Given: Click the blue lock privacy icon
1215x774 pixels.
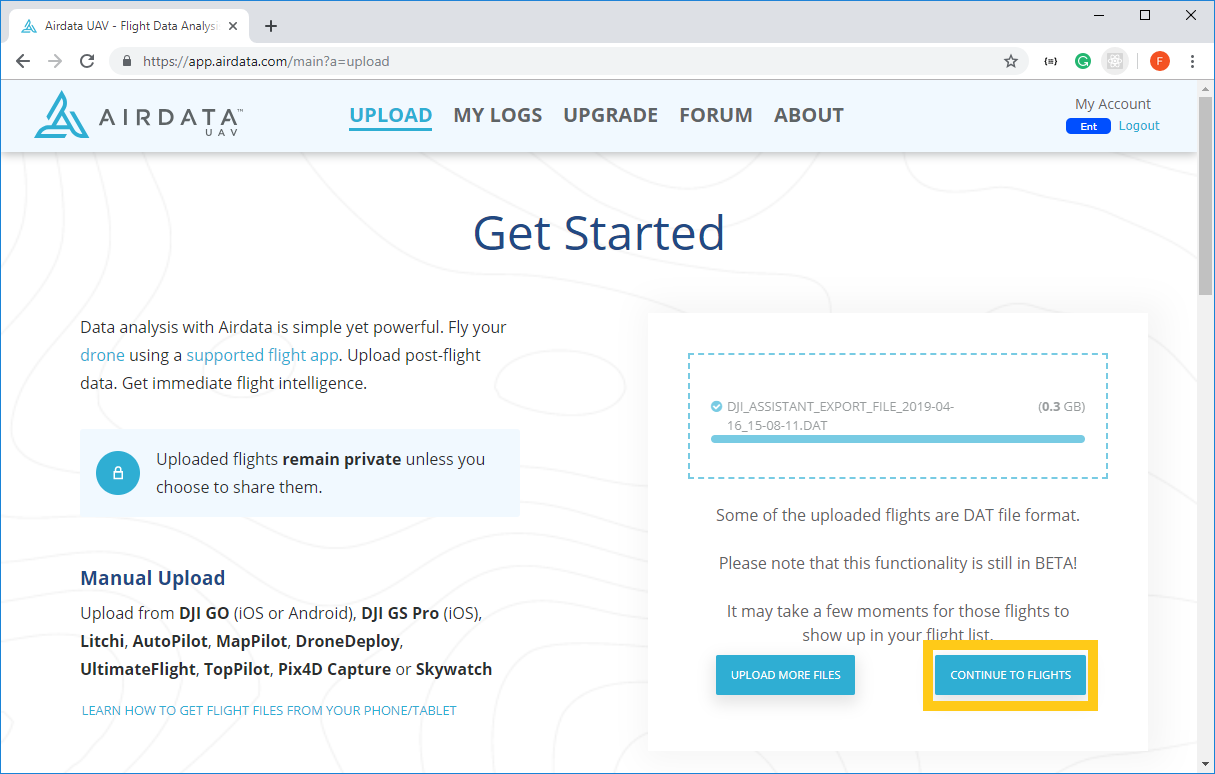Looking at the screenshot, I should (118, 473).
